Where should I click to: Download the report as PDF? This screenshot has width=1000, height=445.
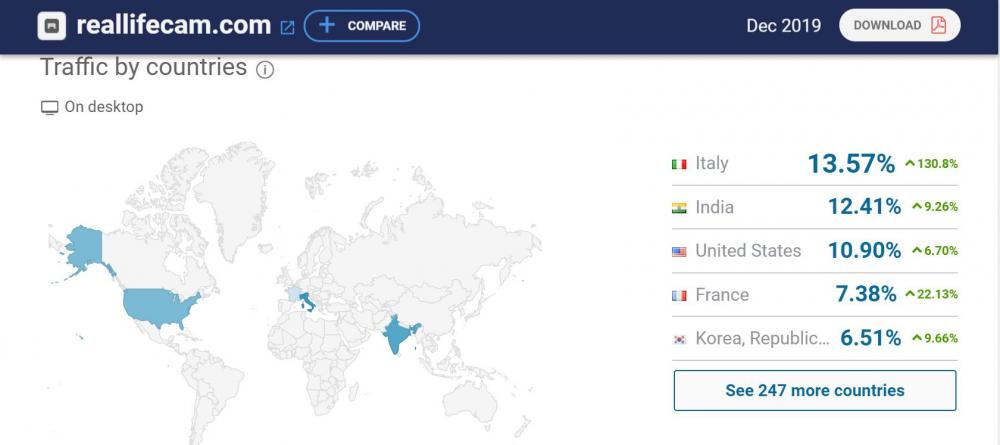(x=899, y=26)
